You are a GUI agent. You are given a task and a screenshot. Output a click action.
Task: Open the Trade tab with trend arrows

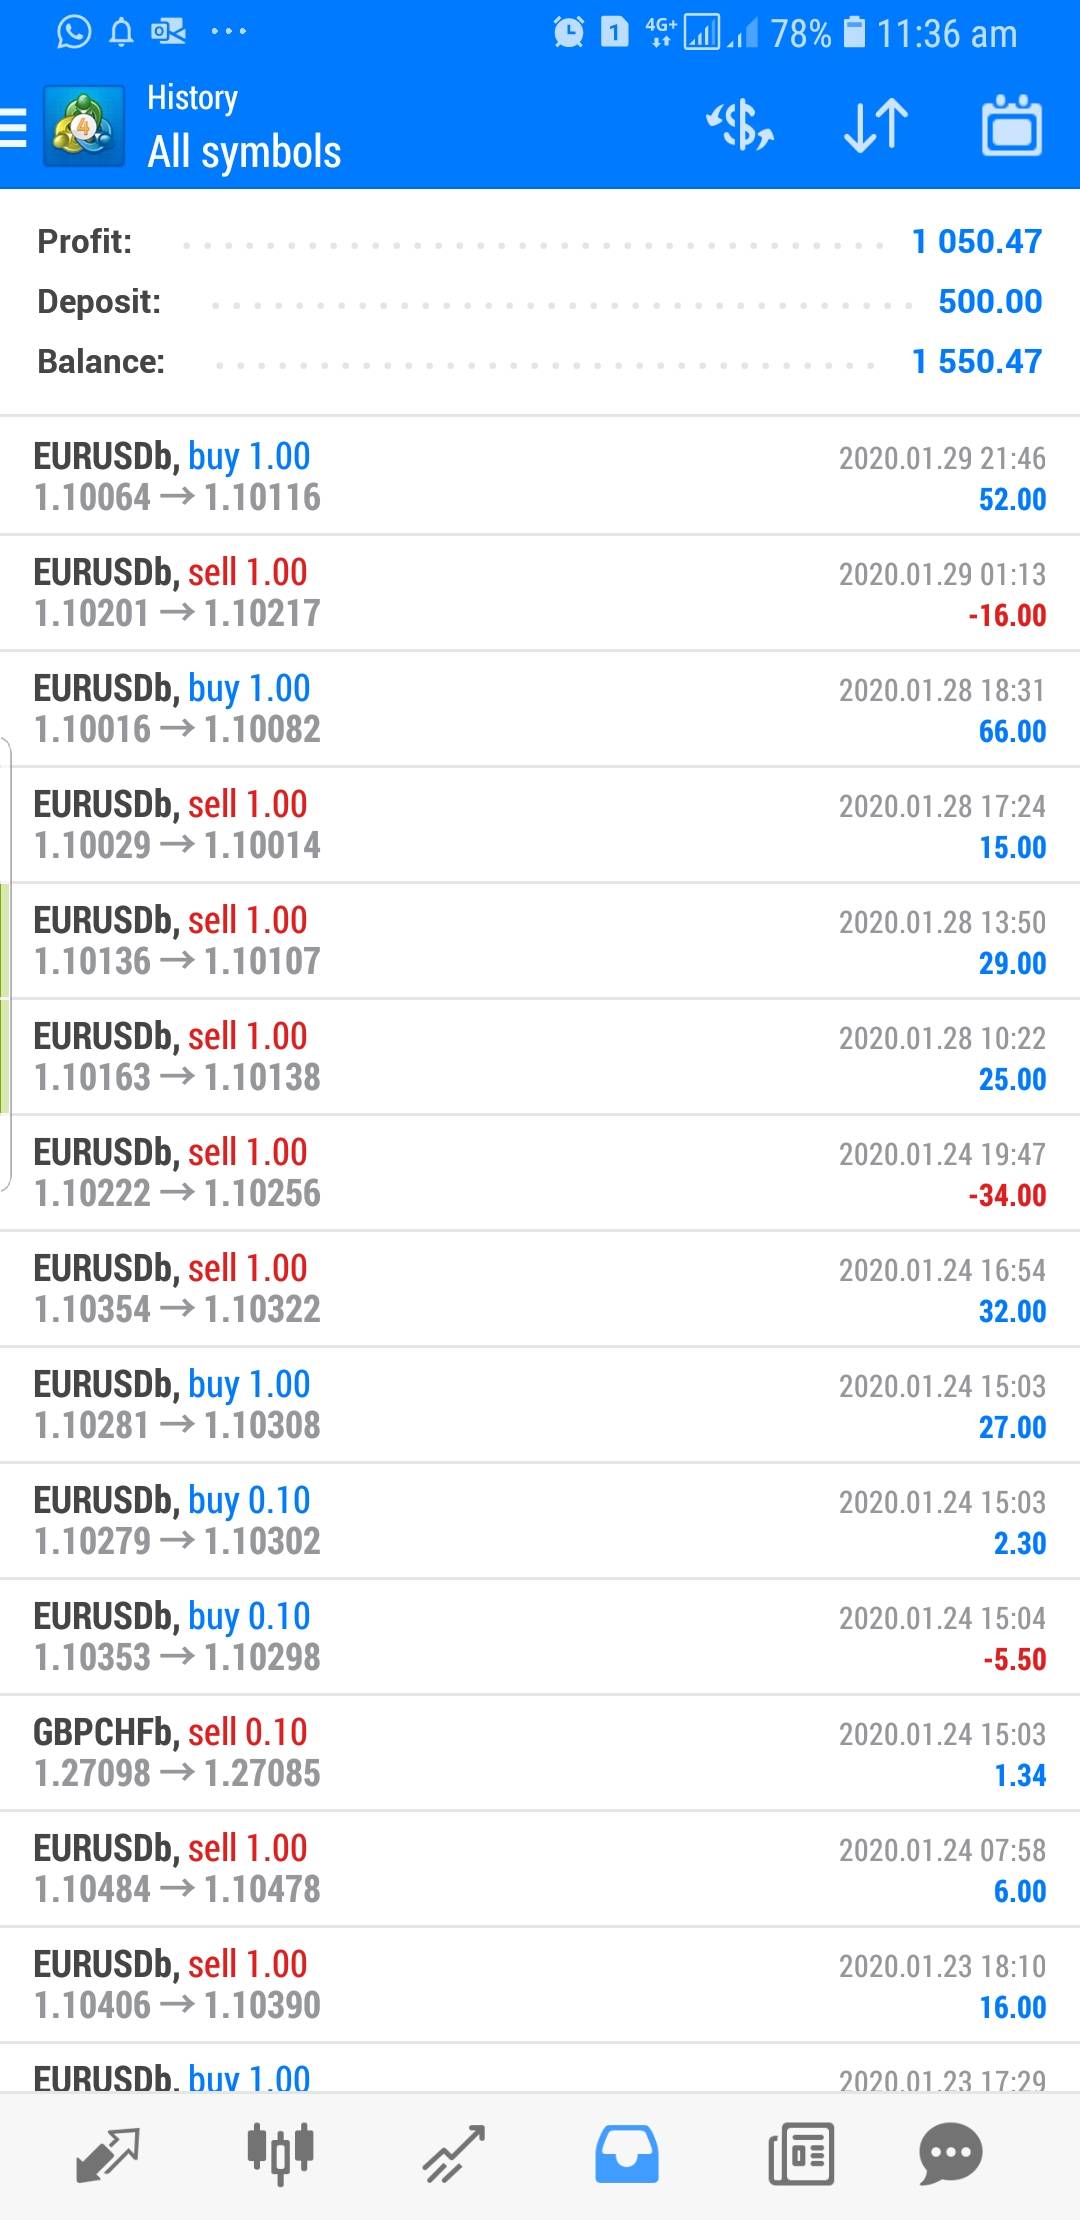tap(454, 2153)
